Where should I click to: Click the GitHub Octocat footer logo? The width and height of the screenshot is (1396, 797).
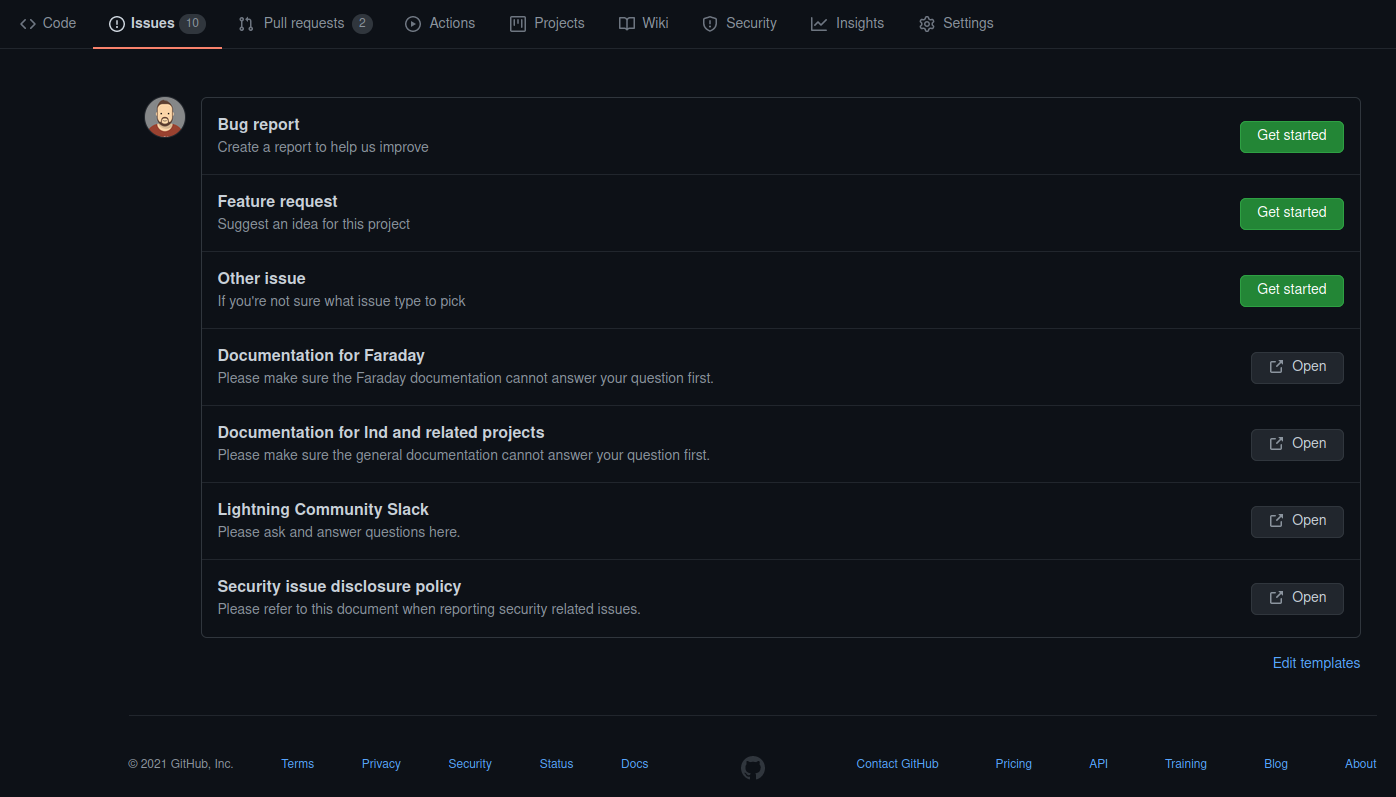[752, 767]
